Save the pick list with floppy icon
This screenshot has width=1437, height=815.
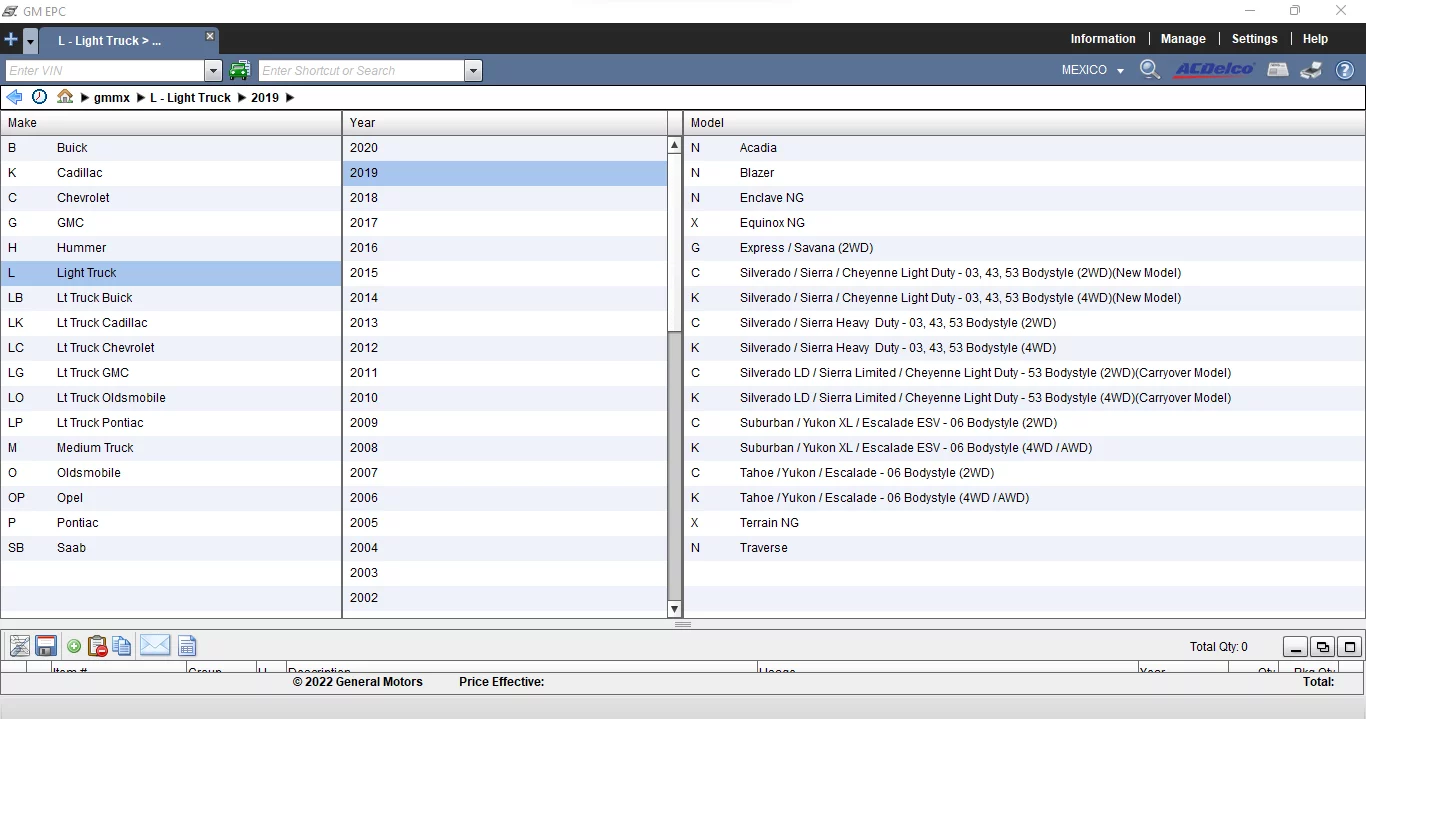point(46,646)
